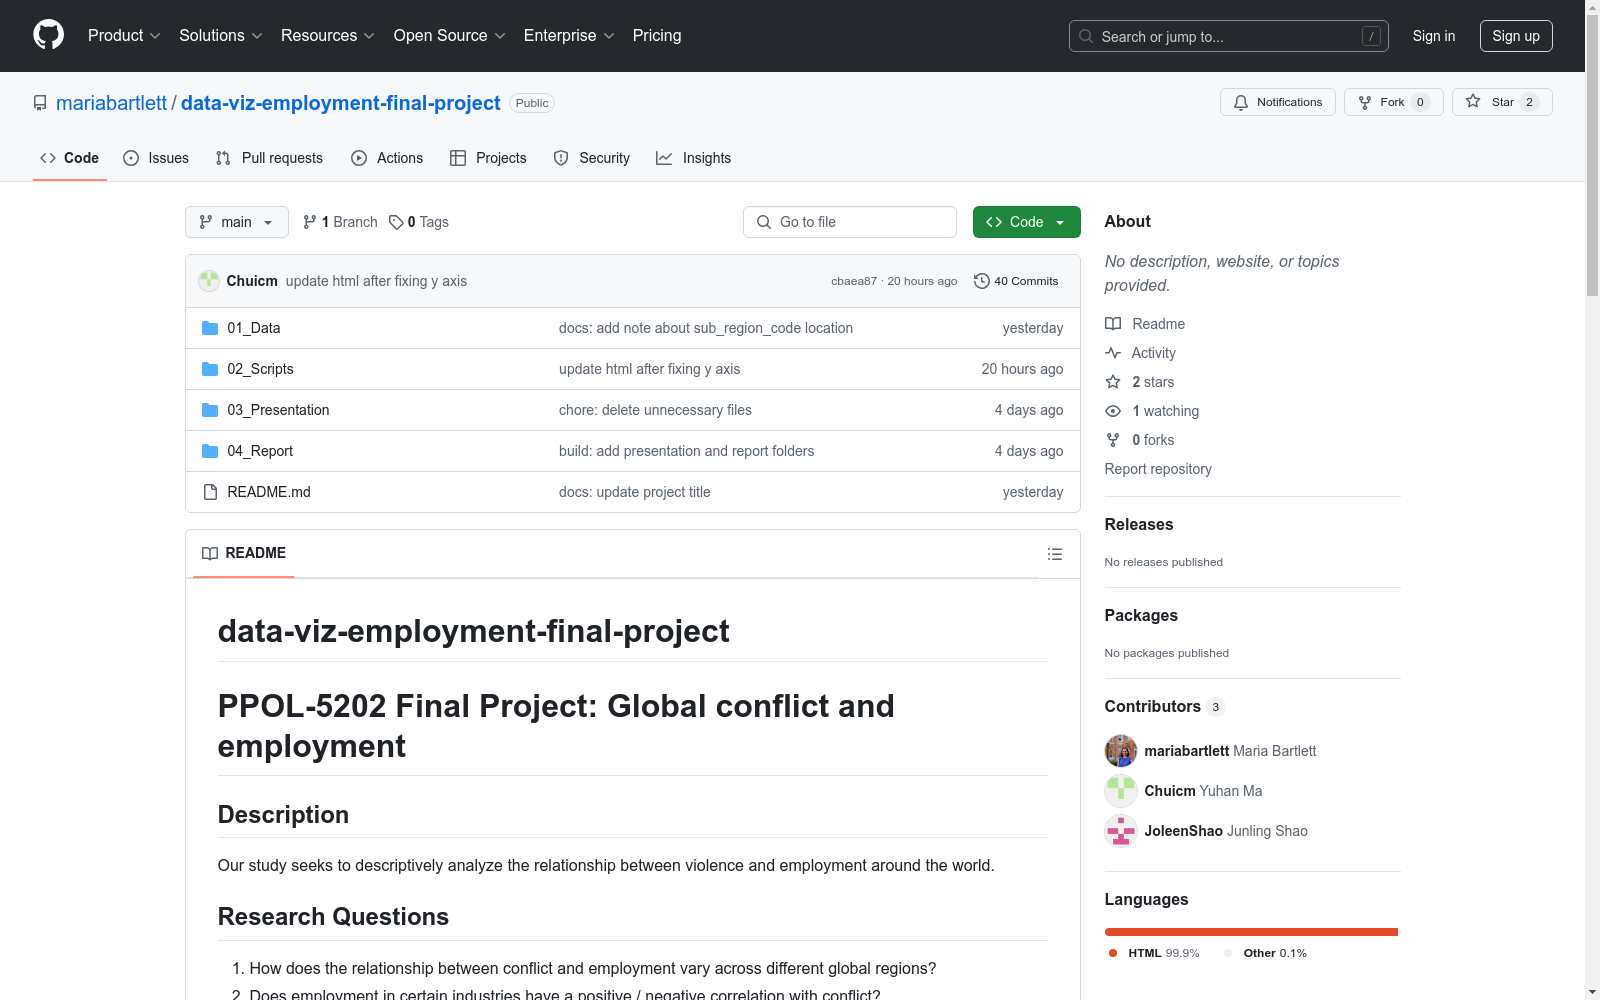Image resolution: width=1600 pixels, height=1000 pixels.
Task: Expand the Enterprise menu
Action: coord(570,35)
